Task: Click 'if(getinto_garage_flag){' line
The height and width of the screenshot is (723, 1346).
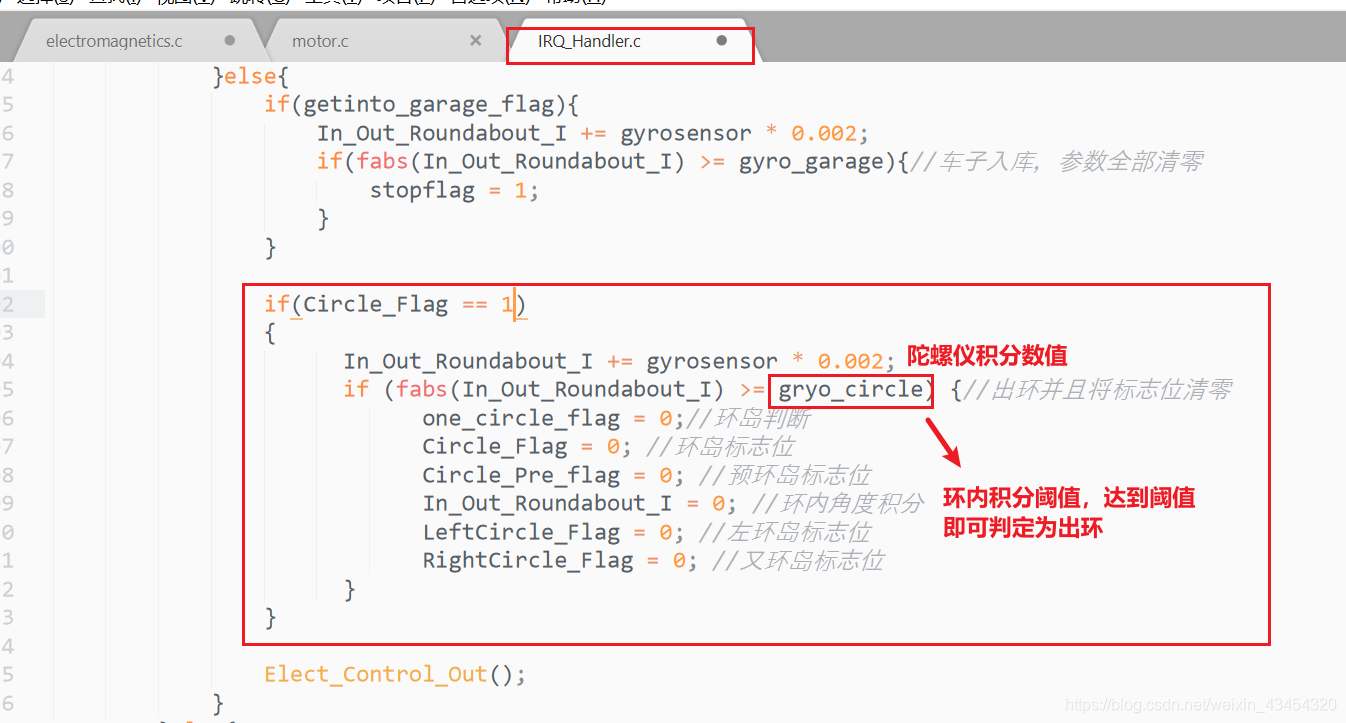Action: pos(421,104)
